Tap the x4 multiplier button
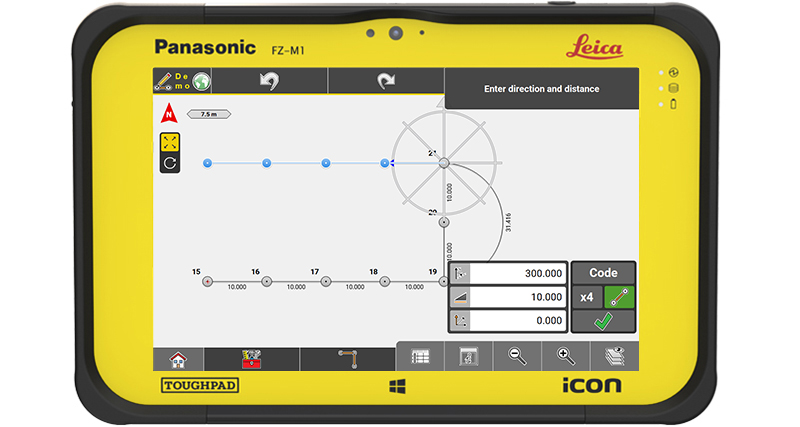Screen dimensions: 800x427 coord(587,297)
